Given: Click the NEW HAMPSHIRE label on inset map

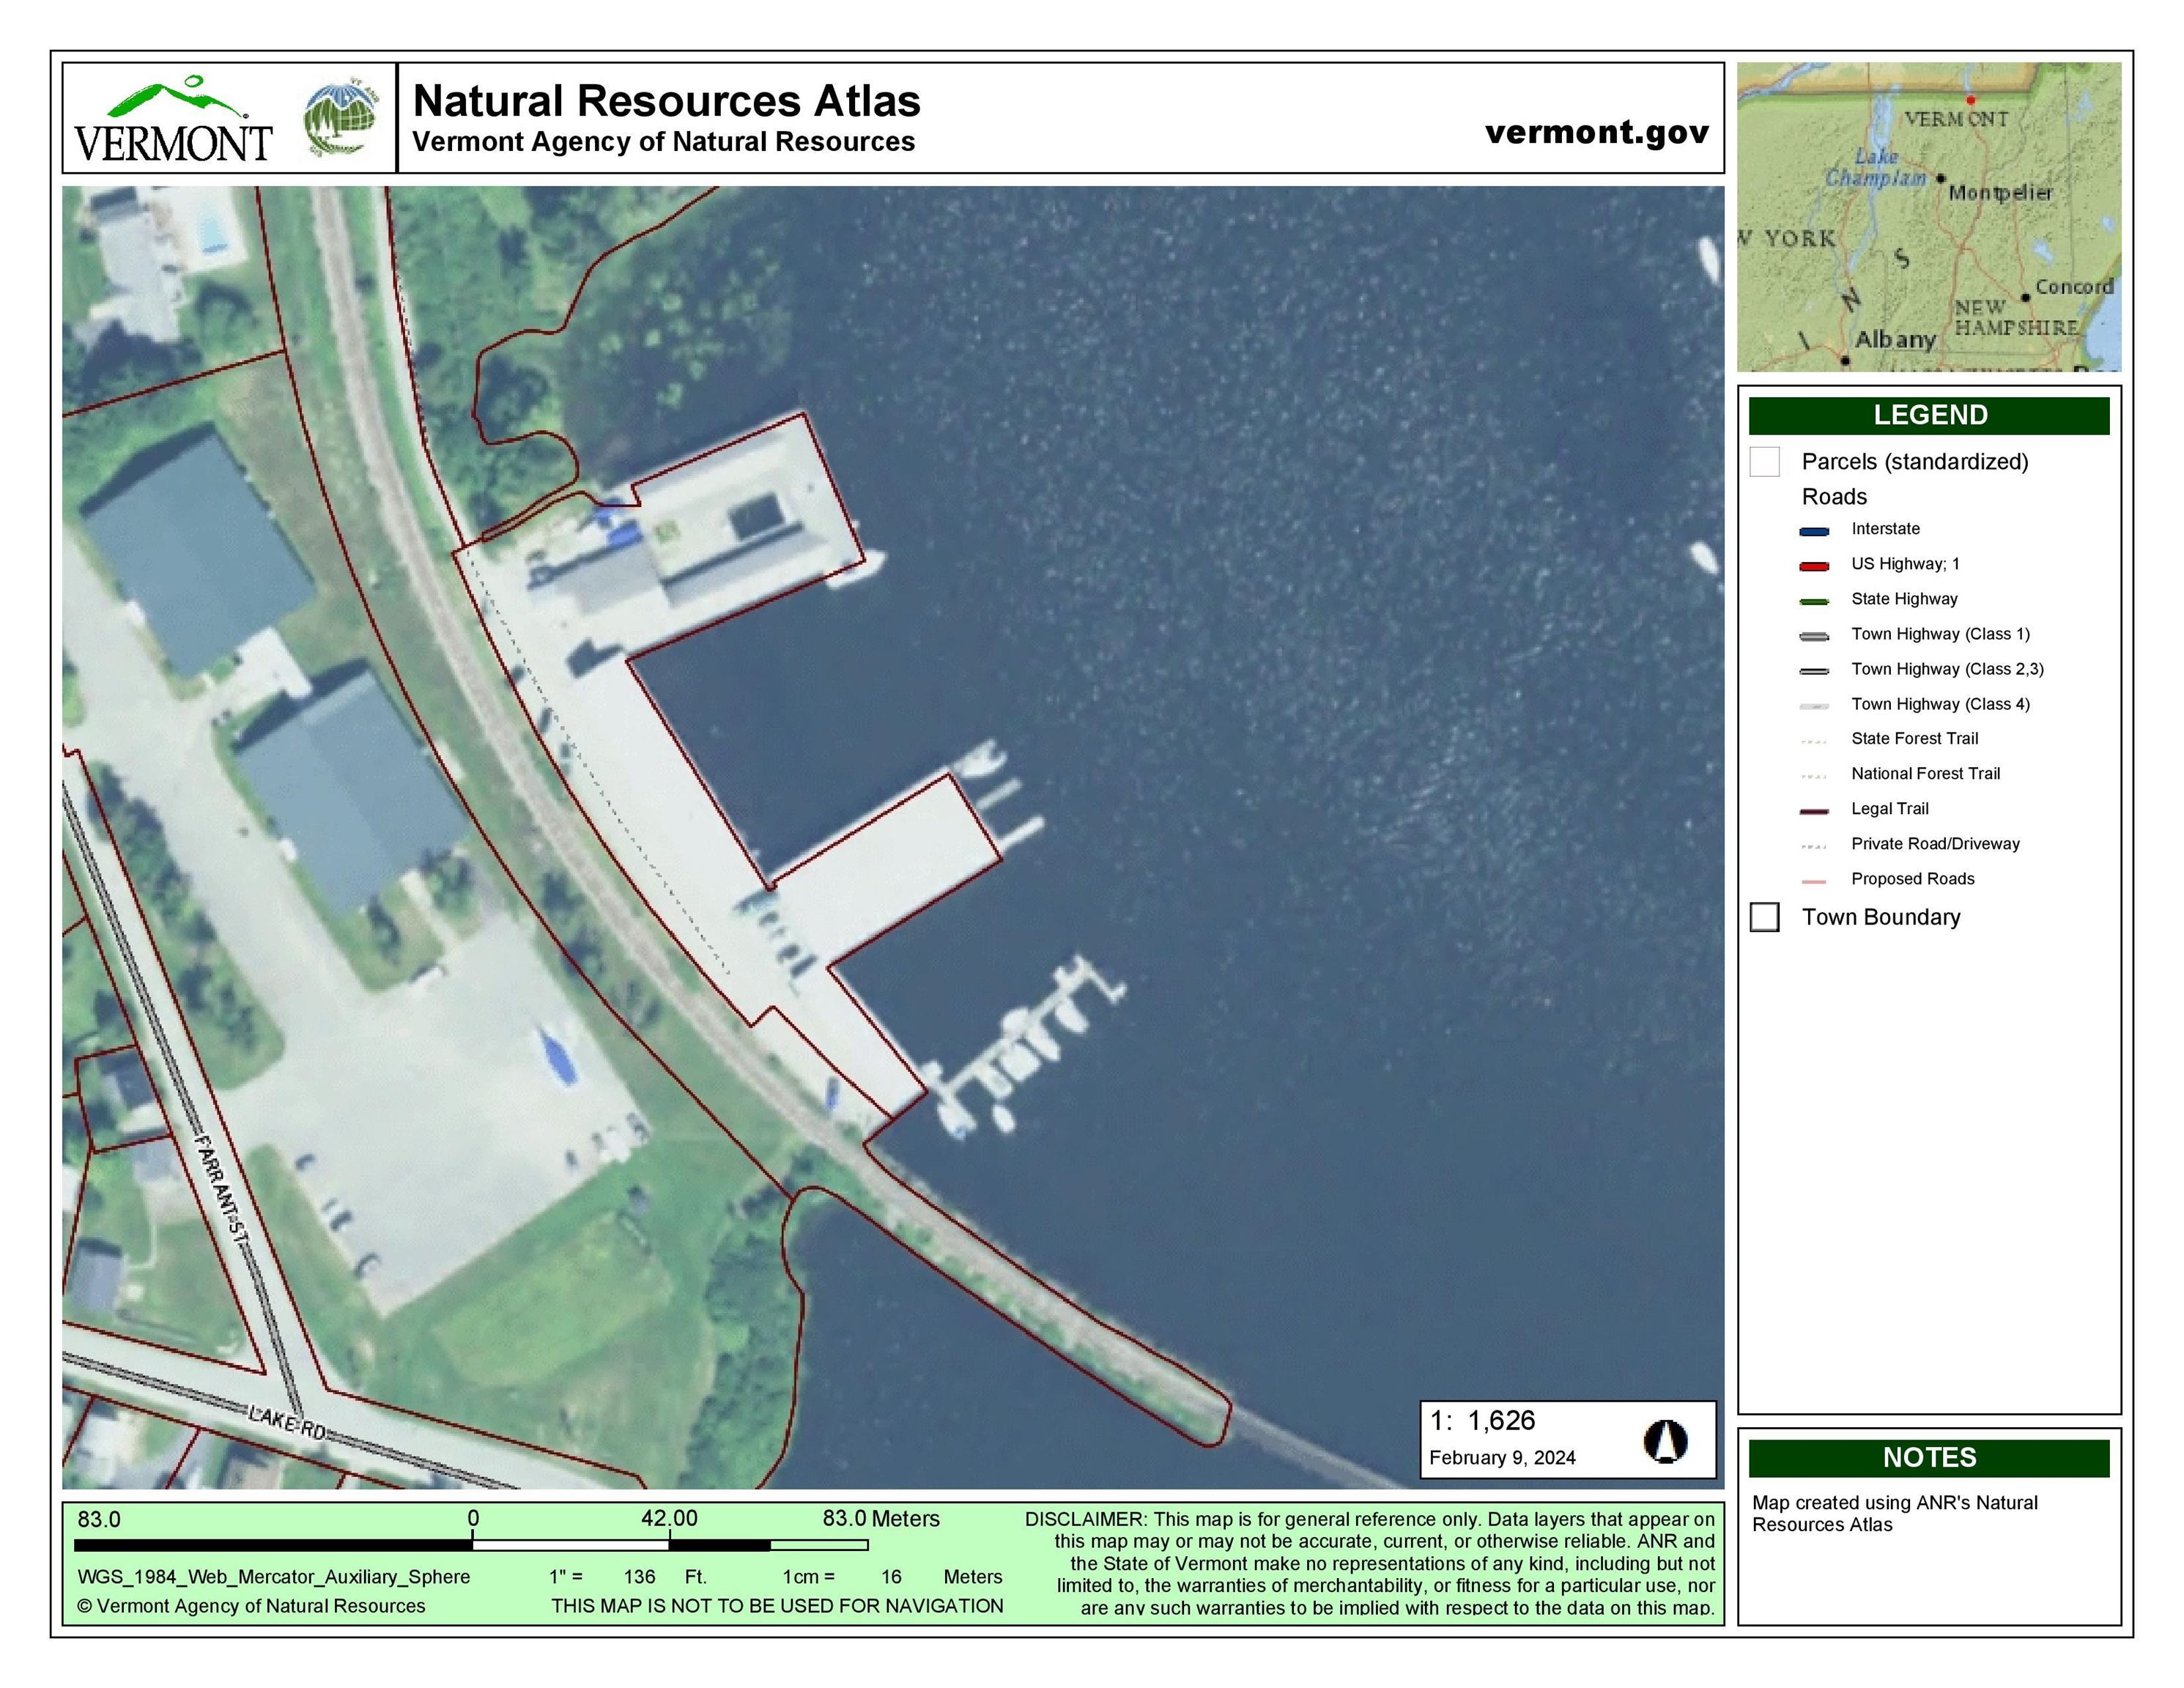Looking at the screenshot, I should tap(2016, 318).
